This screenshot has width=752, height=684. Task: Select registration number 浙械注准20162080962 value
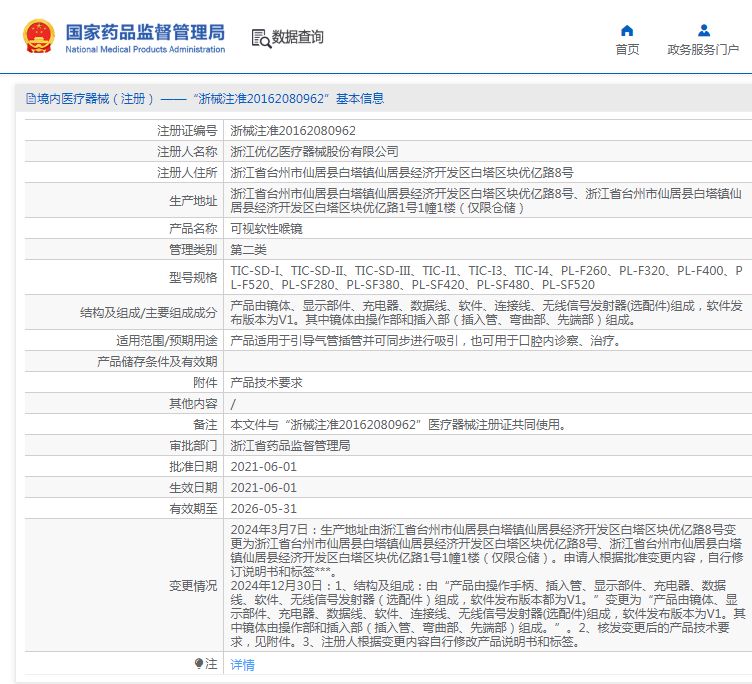pyautogui.click(x=293, y=130)
